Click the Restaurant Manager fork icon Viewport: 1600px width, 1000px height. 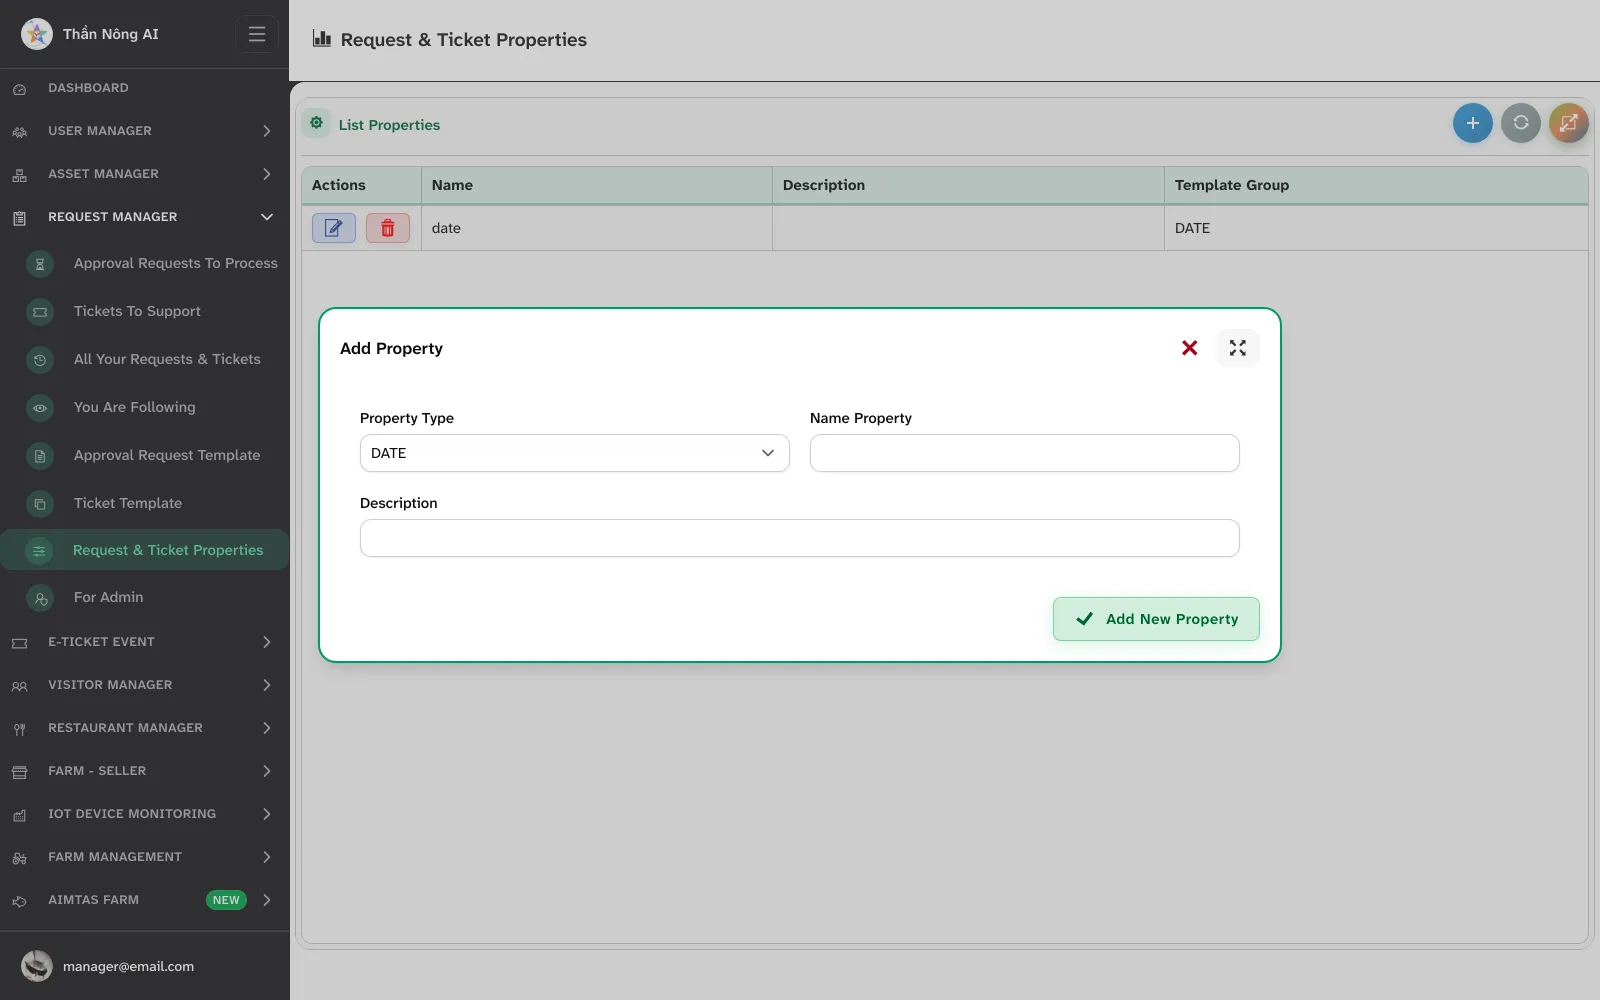tap(19, 729)
